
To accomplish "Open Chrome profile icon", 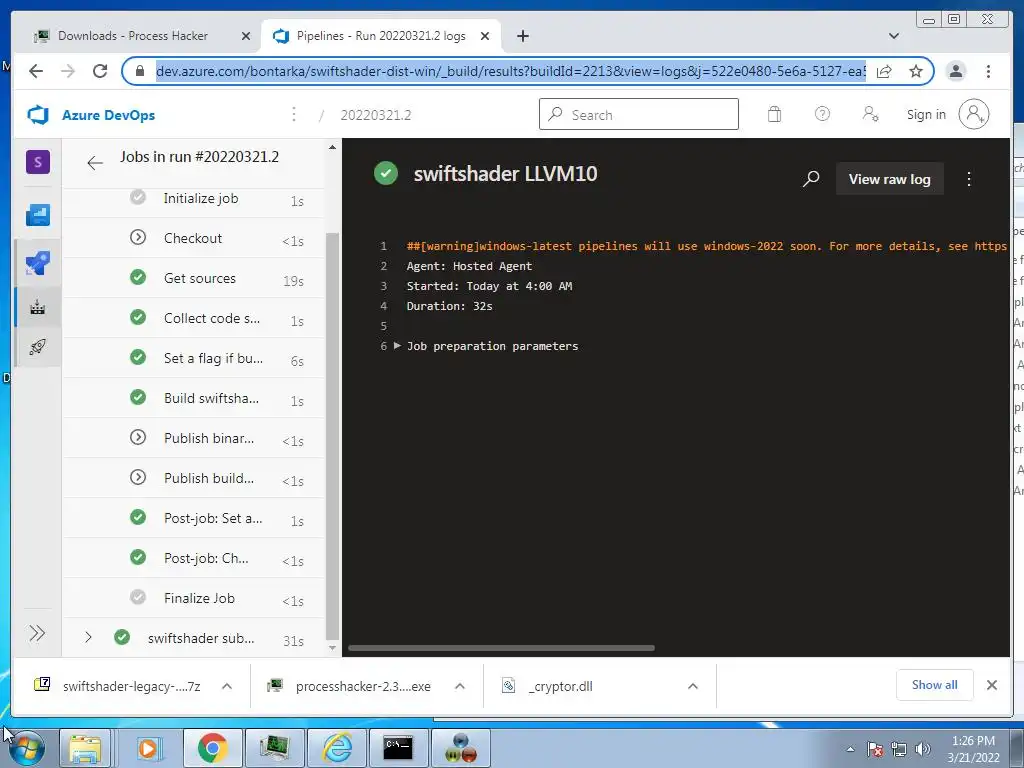I will pyautogui.click(x=955, y=71).
